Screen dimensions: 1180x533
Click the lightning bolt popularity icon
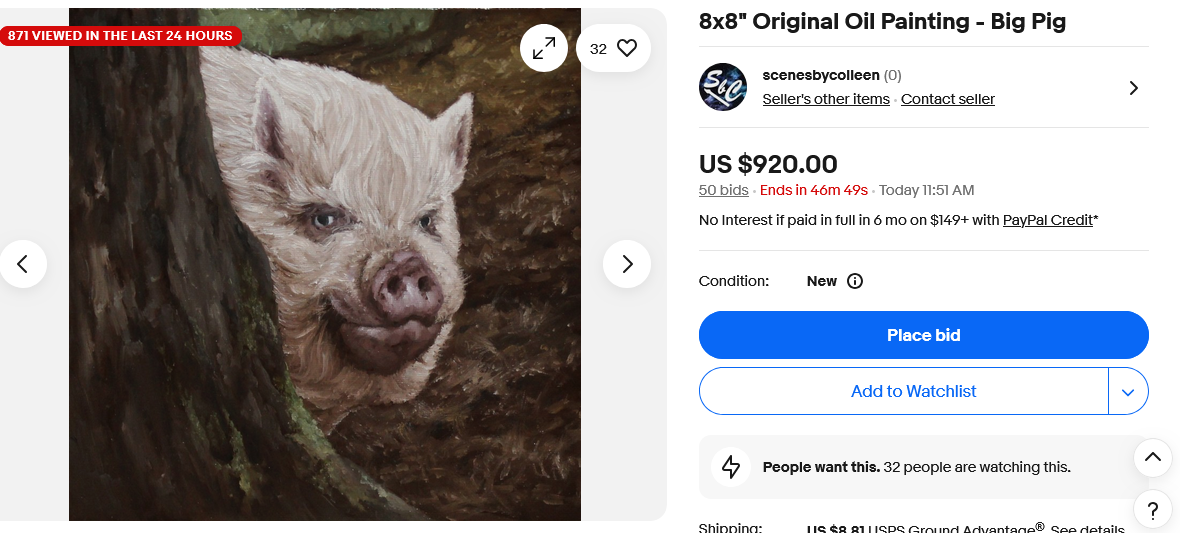(x=731, y=467)
